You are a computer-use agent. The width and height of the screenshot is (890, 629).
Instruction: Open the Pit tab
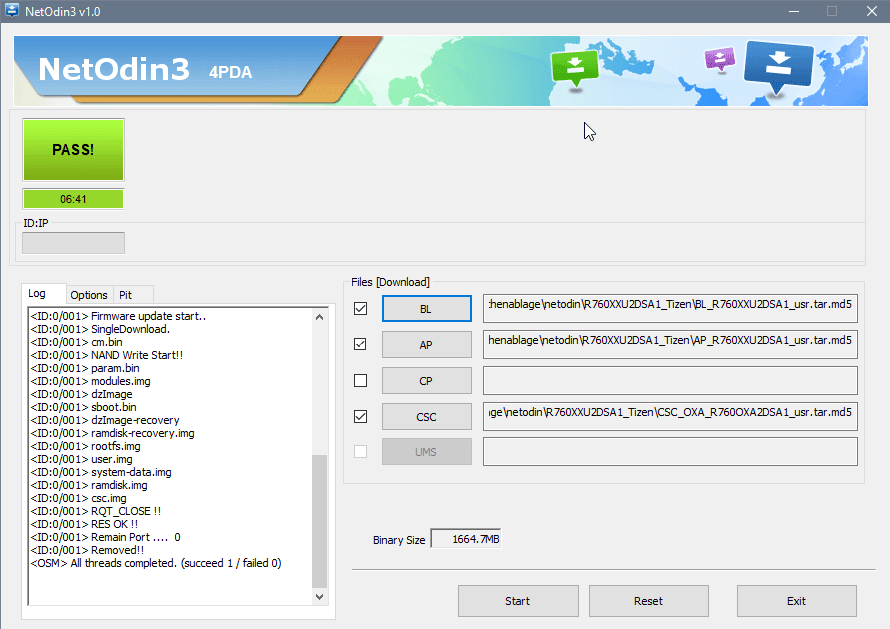pyautogui.click(x=126, y=295)
